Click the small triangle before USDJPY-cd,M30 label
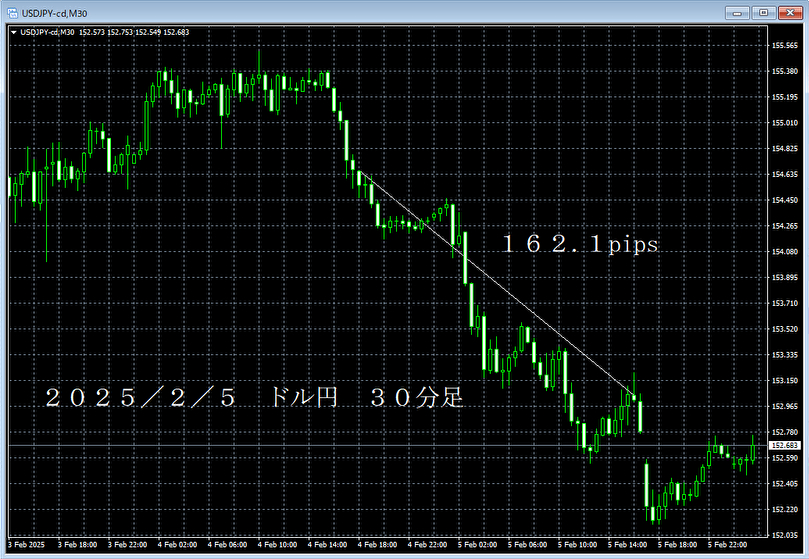Image resolution: width=809 pixels, height=559 pixels. pyautogui.click(x=12, y=32)
